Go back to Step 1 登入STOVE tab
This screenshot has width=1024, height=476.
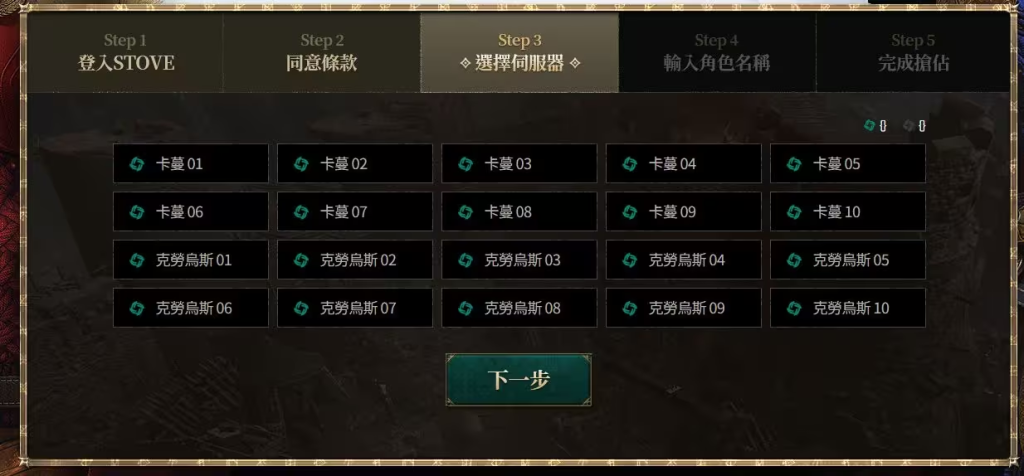coord(125,52)
